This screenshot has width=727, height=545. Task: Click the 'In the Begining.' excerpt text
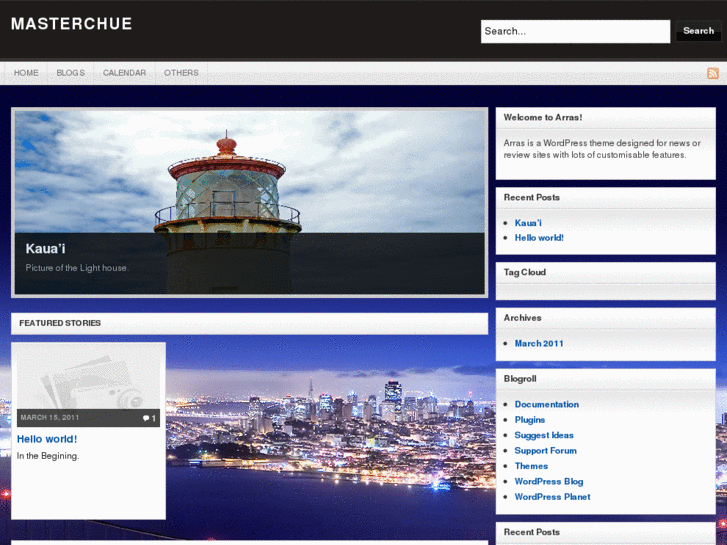click(48, 456)
